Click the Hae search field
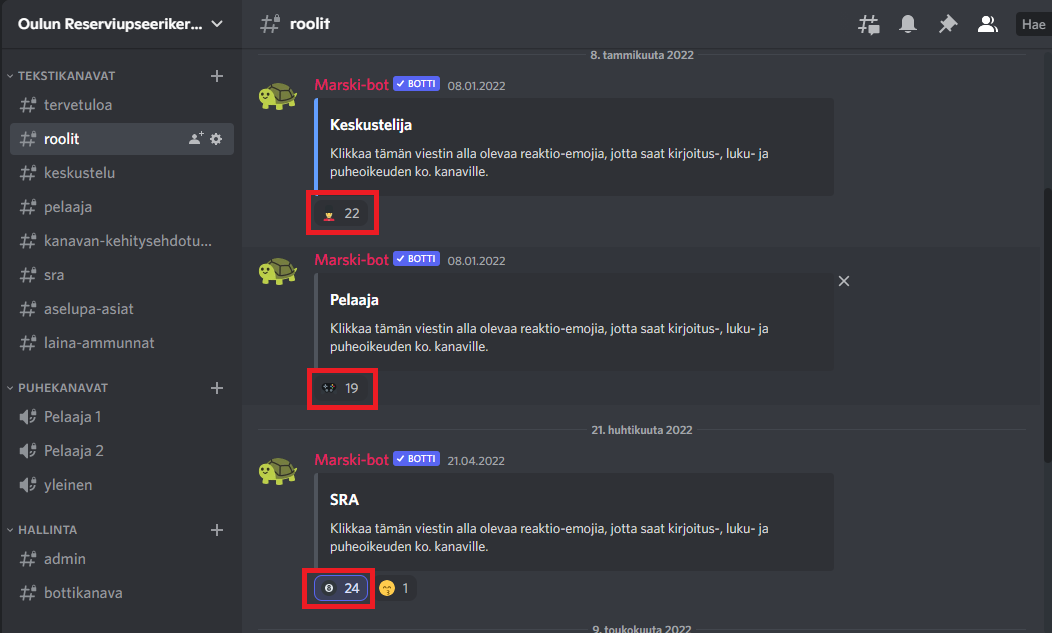1052x633 pixels. point(1033,25)
